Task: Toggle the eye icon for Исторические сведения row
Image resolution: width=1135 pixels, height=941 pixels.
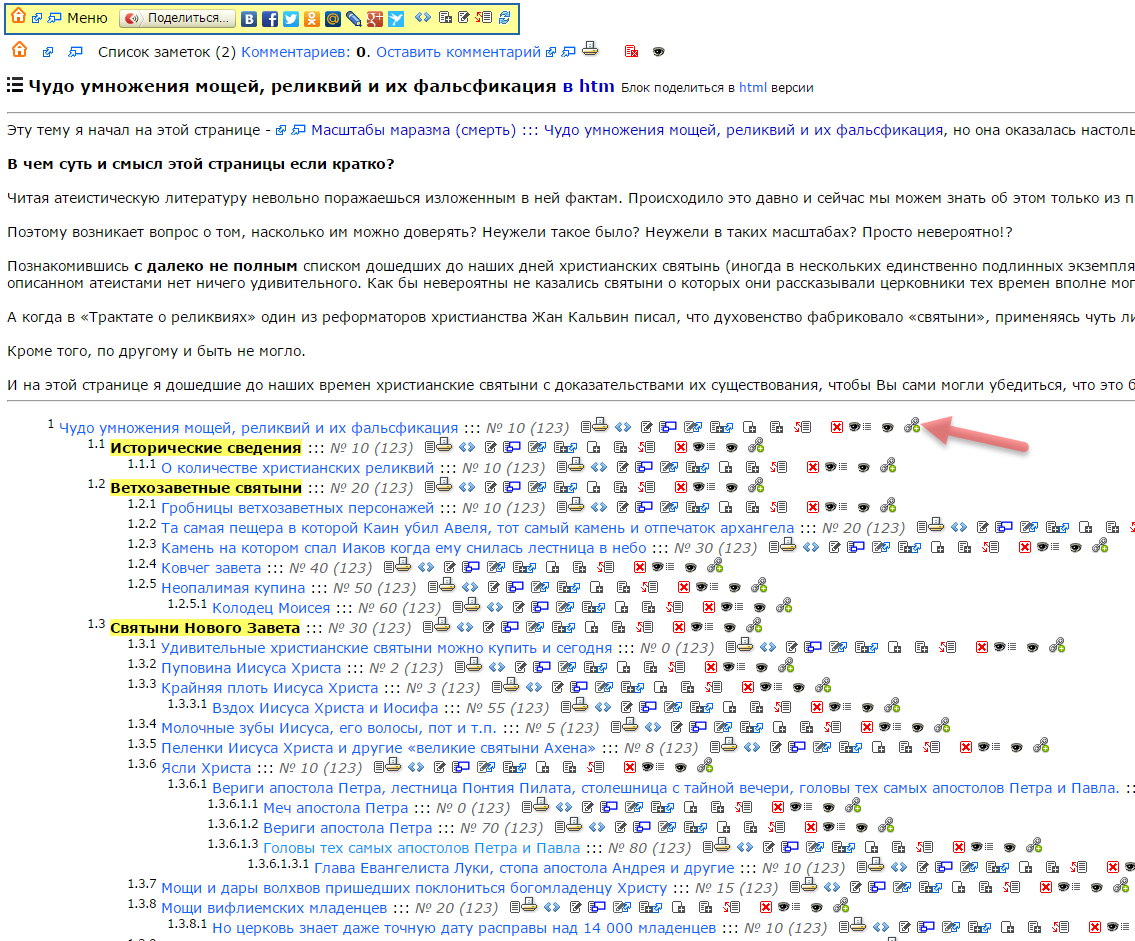Action: click(x=732, y=447)
